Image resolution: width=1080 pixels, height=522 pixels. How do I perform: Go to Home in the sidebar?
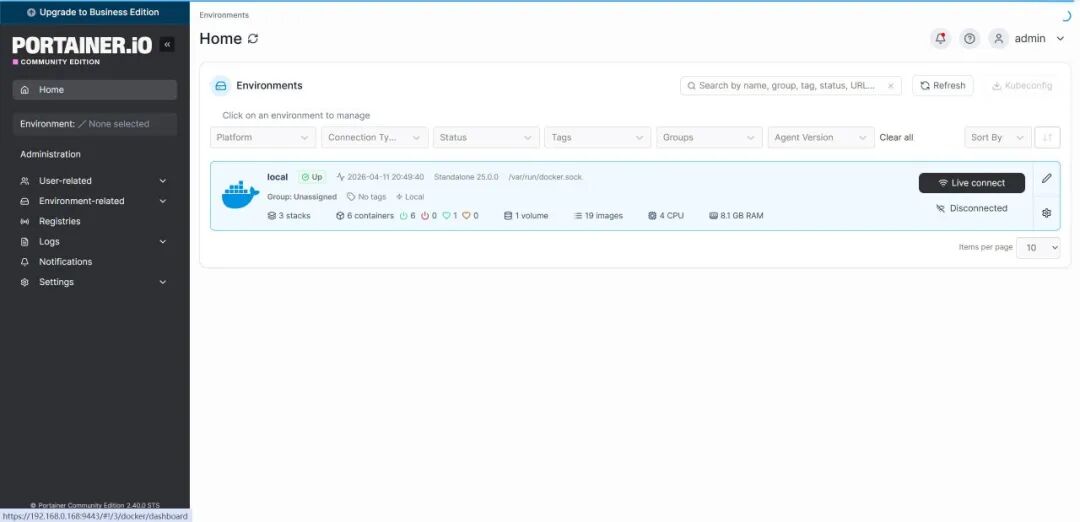[94, 90]
